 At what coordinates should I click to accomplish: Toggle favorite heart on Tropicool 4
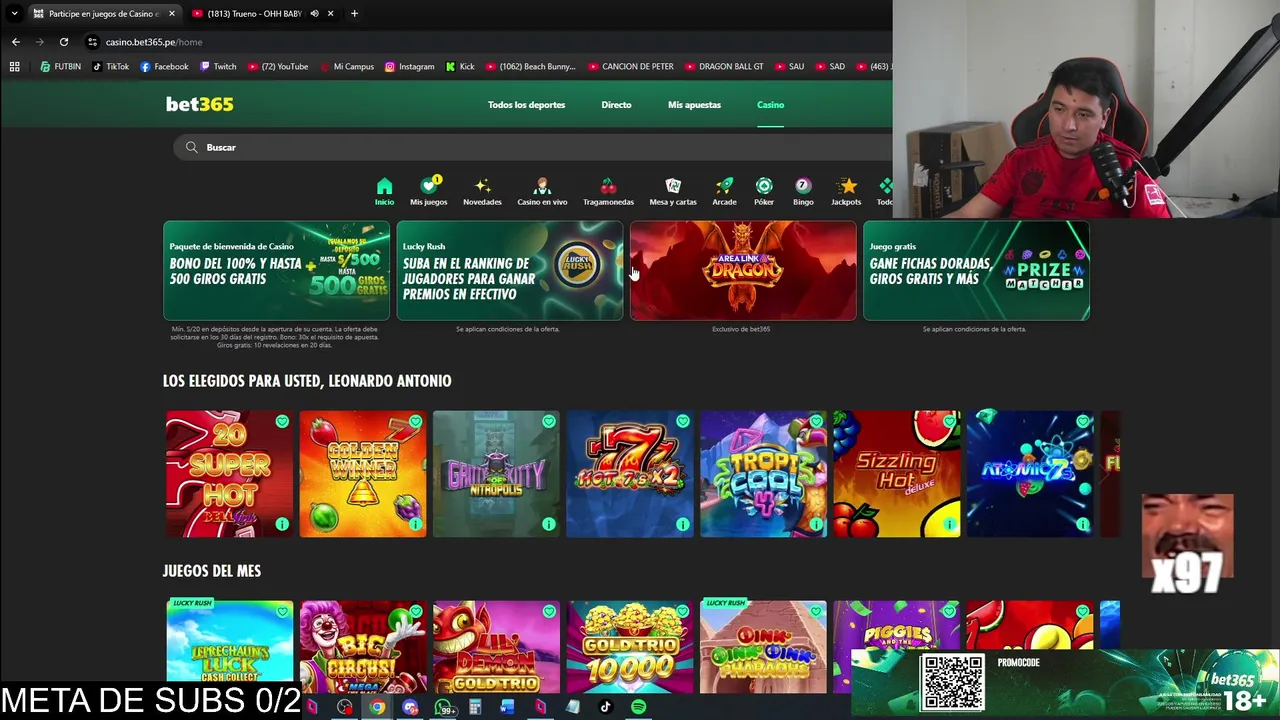816,422
